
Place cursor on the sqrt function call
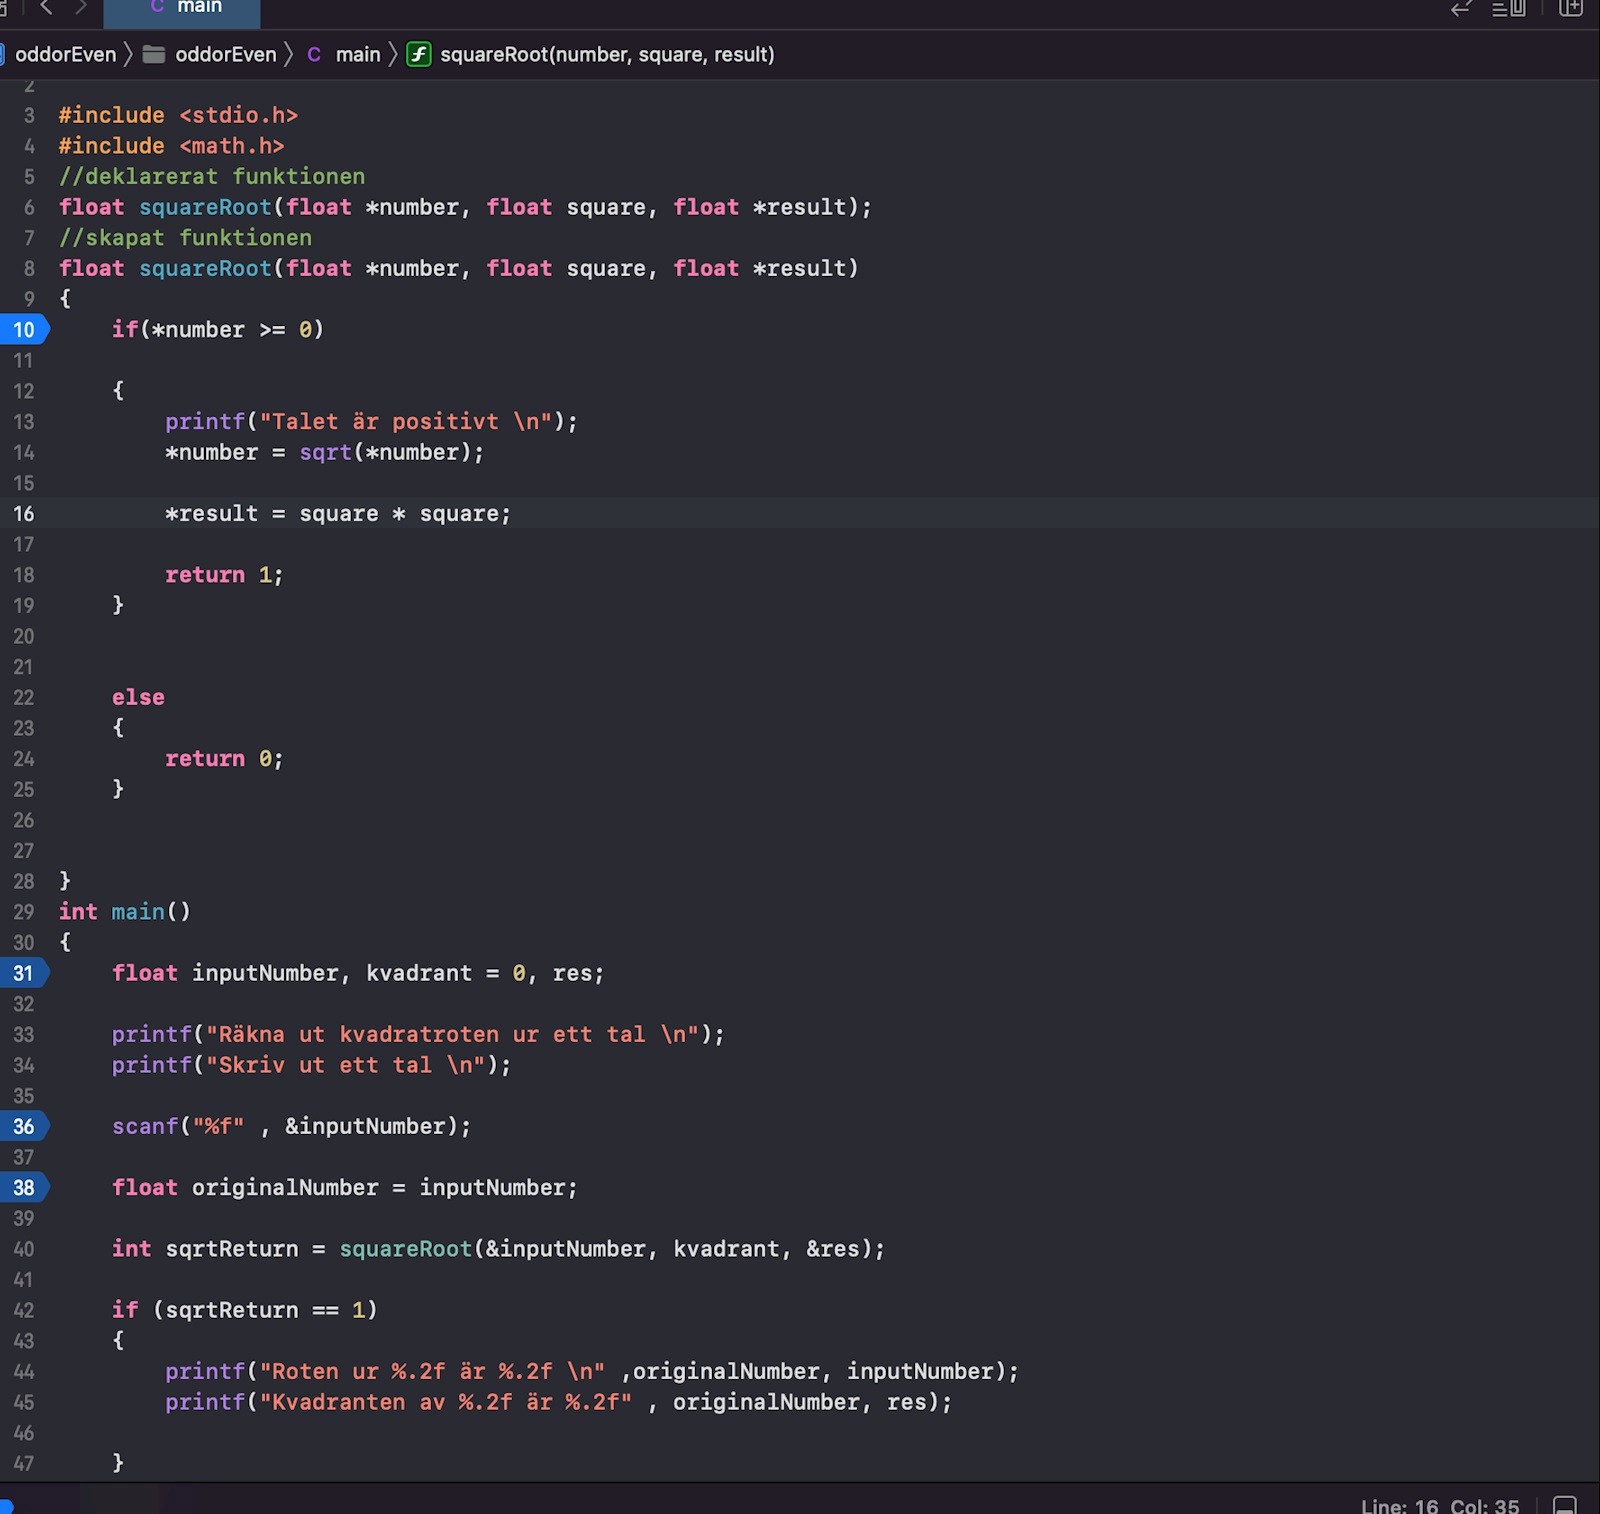tap(325, 453)
